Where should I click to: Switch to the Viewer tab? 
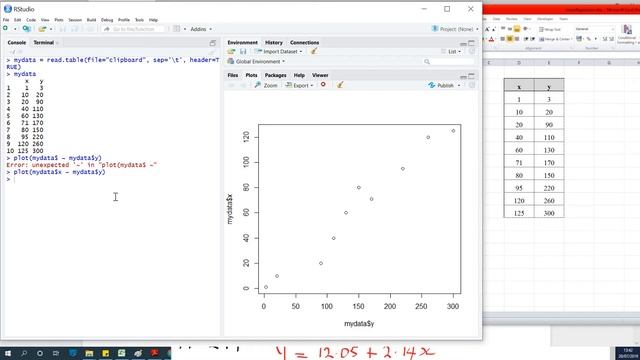click(320, 75)
